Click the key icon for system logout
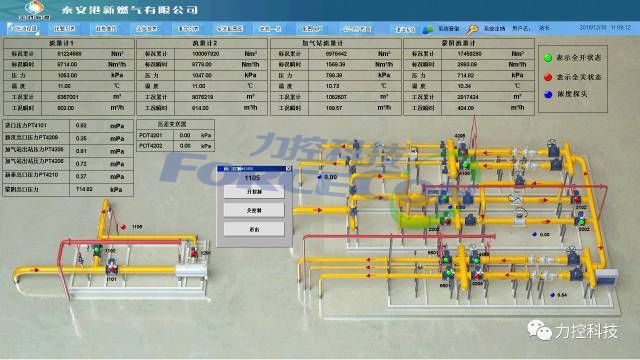 point(473,29)
